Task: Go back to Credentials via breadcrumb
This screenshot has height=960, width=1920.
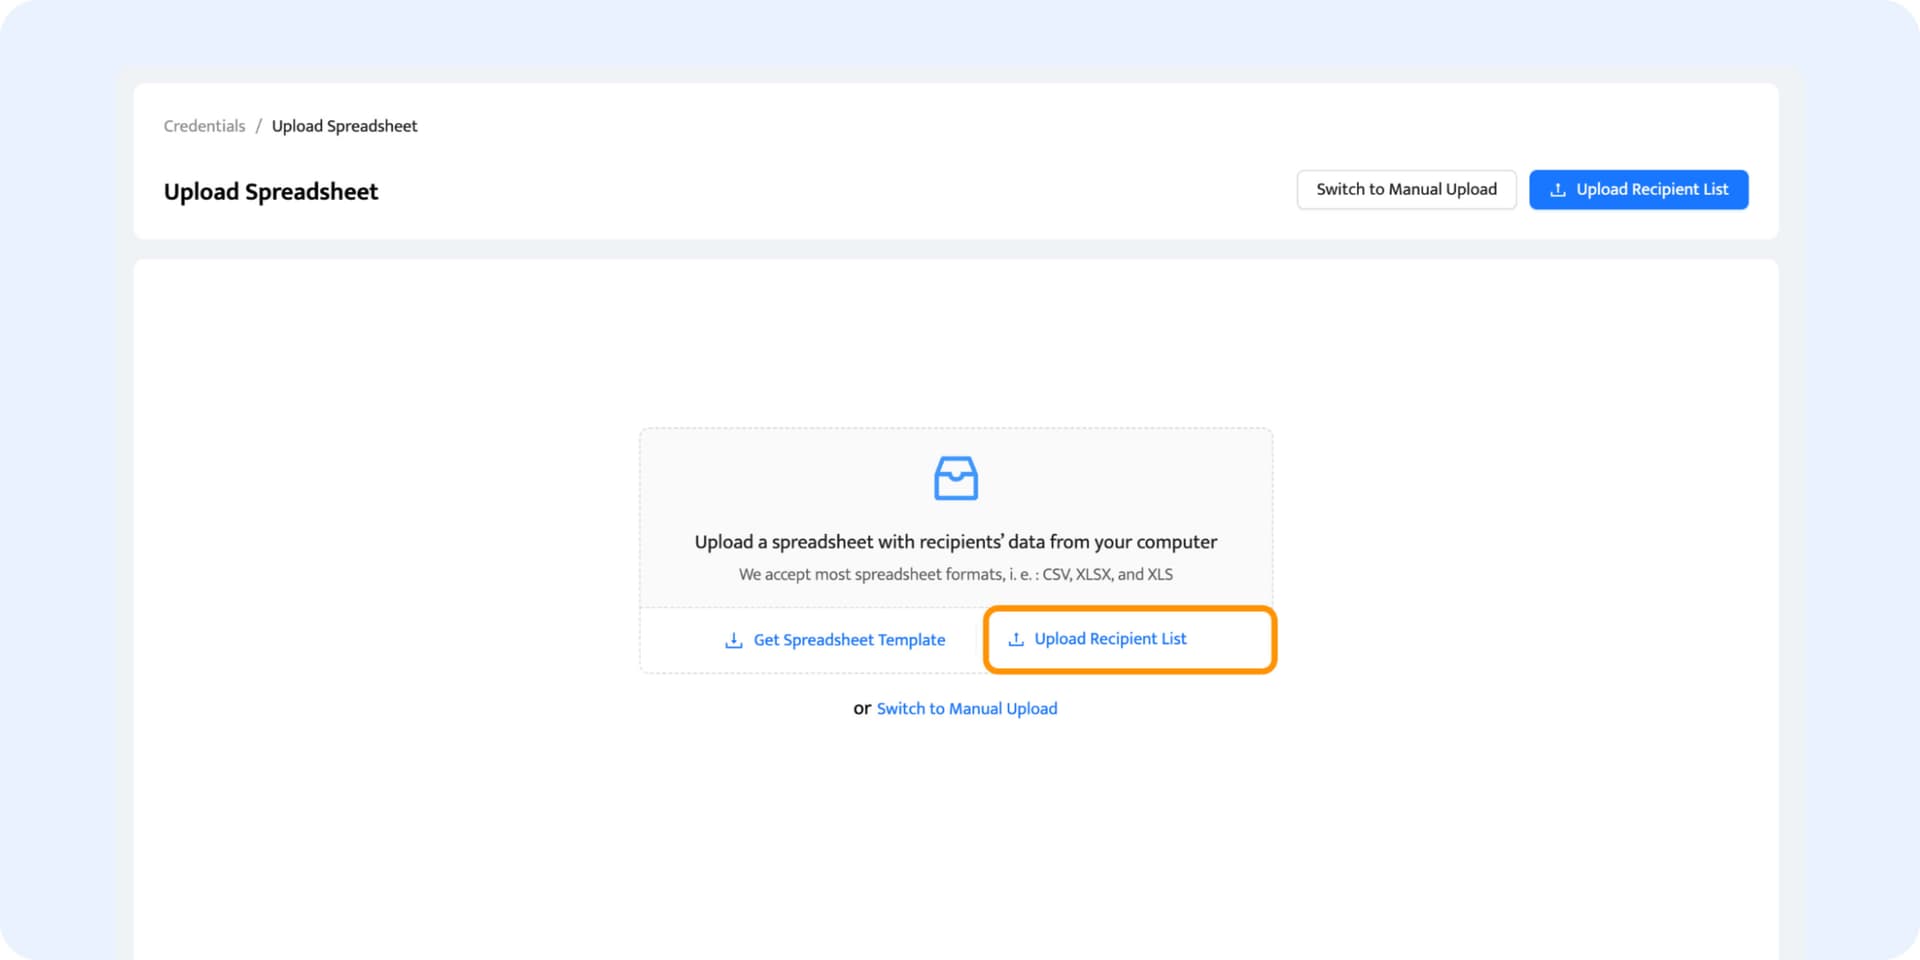Action: tap(204, 126)
